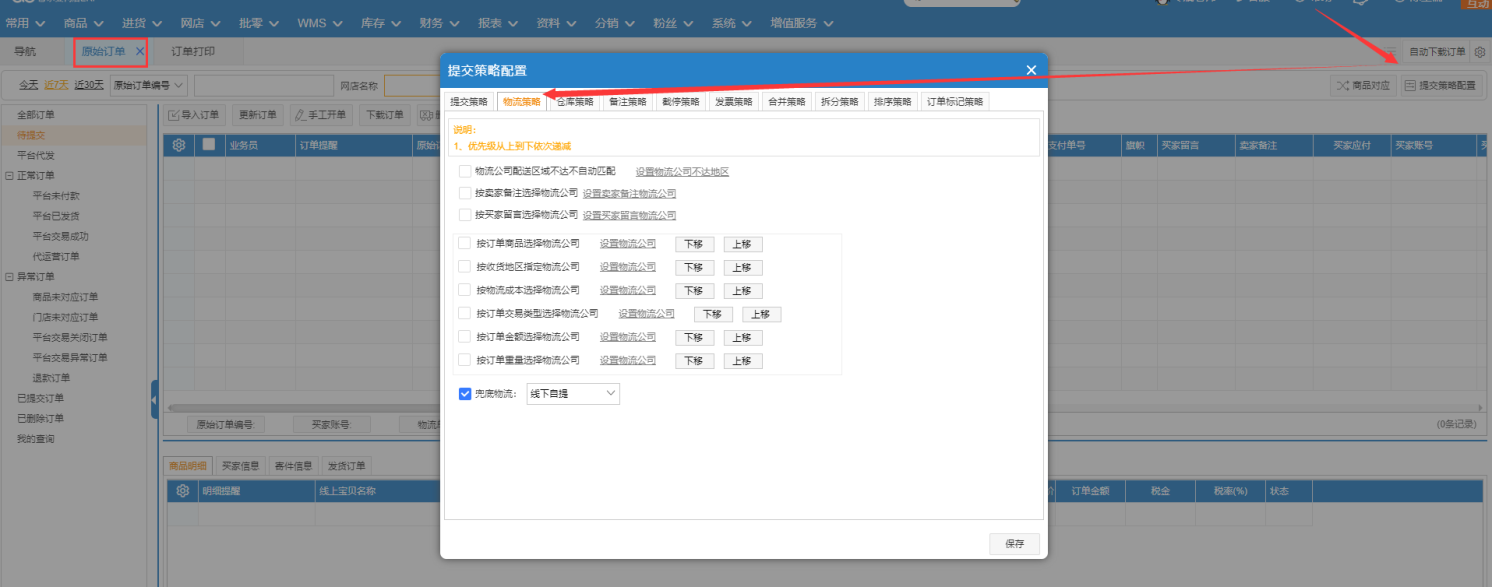Screen dimensions: 1492x587
Task: Open settings gear beside 自动下载订单
Action: (x=1480, y=52)
